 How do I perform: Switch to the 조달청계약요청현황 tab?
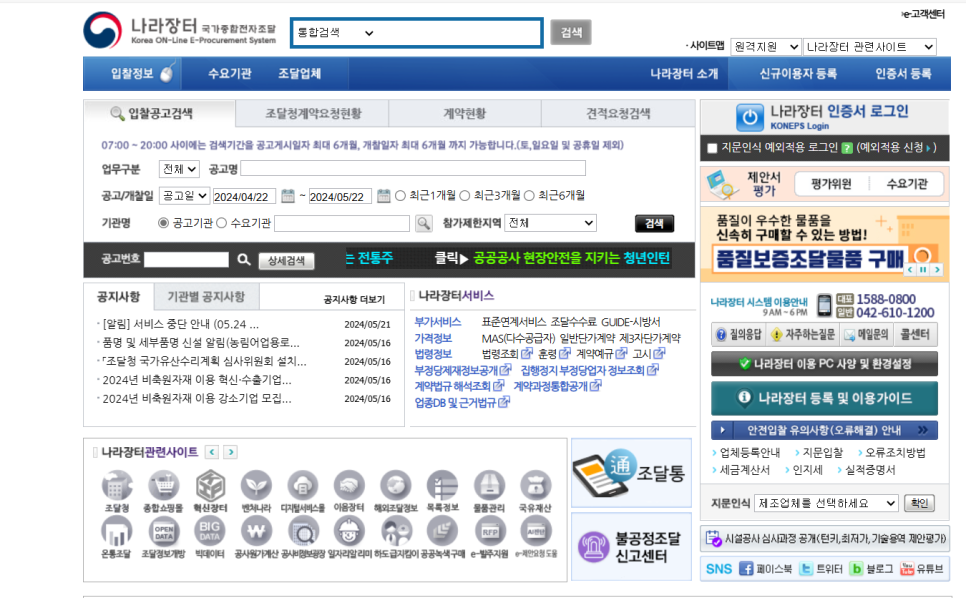(312, 113)
